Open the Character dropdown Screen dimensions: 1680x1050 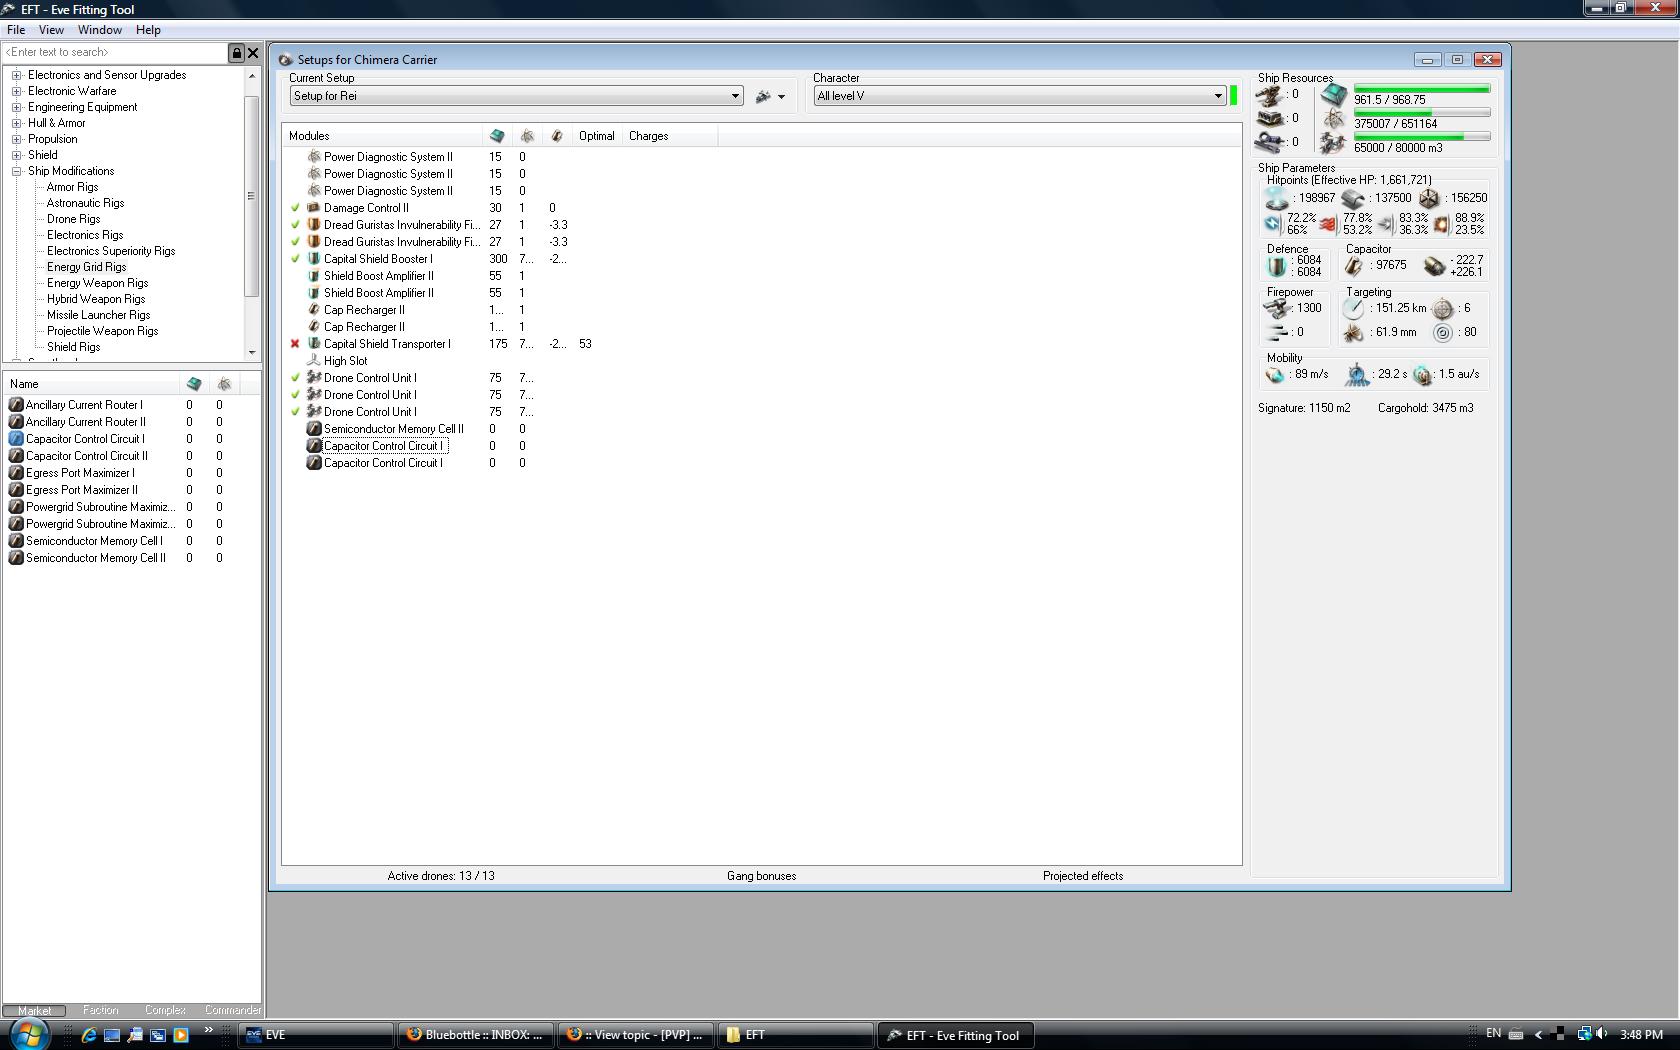[x=1218, y=97]
